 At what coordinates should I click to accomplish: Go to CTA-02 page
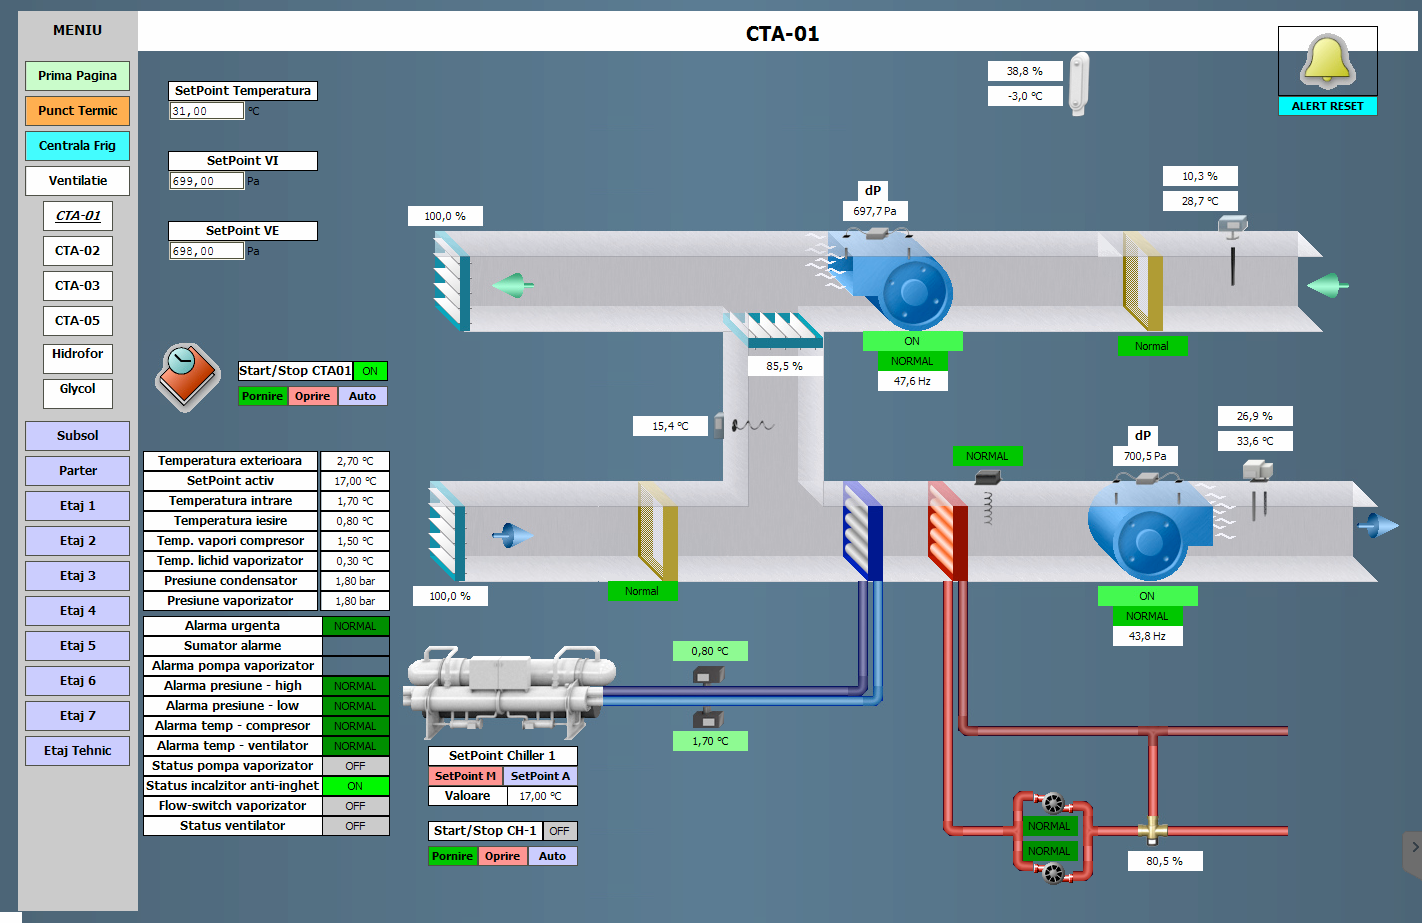[78, 251]
